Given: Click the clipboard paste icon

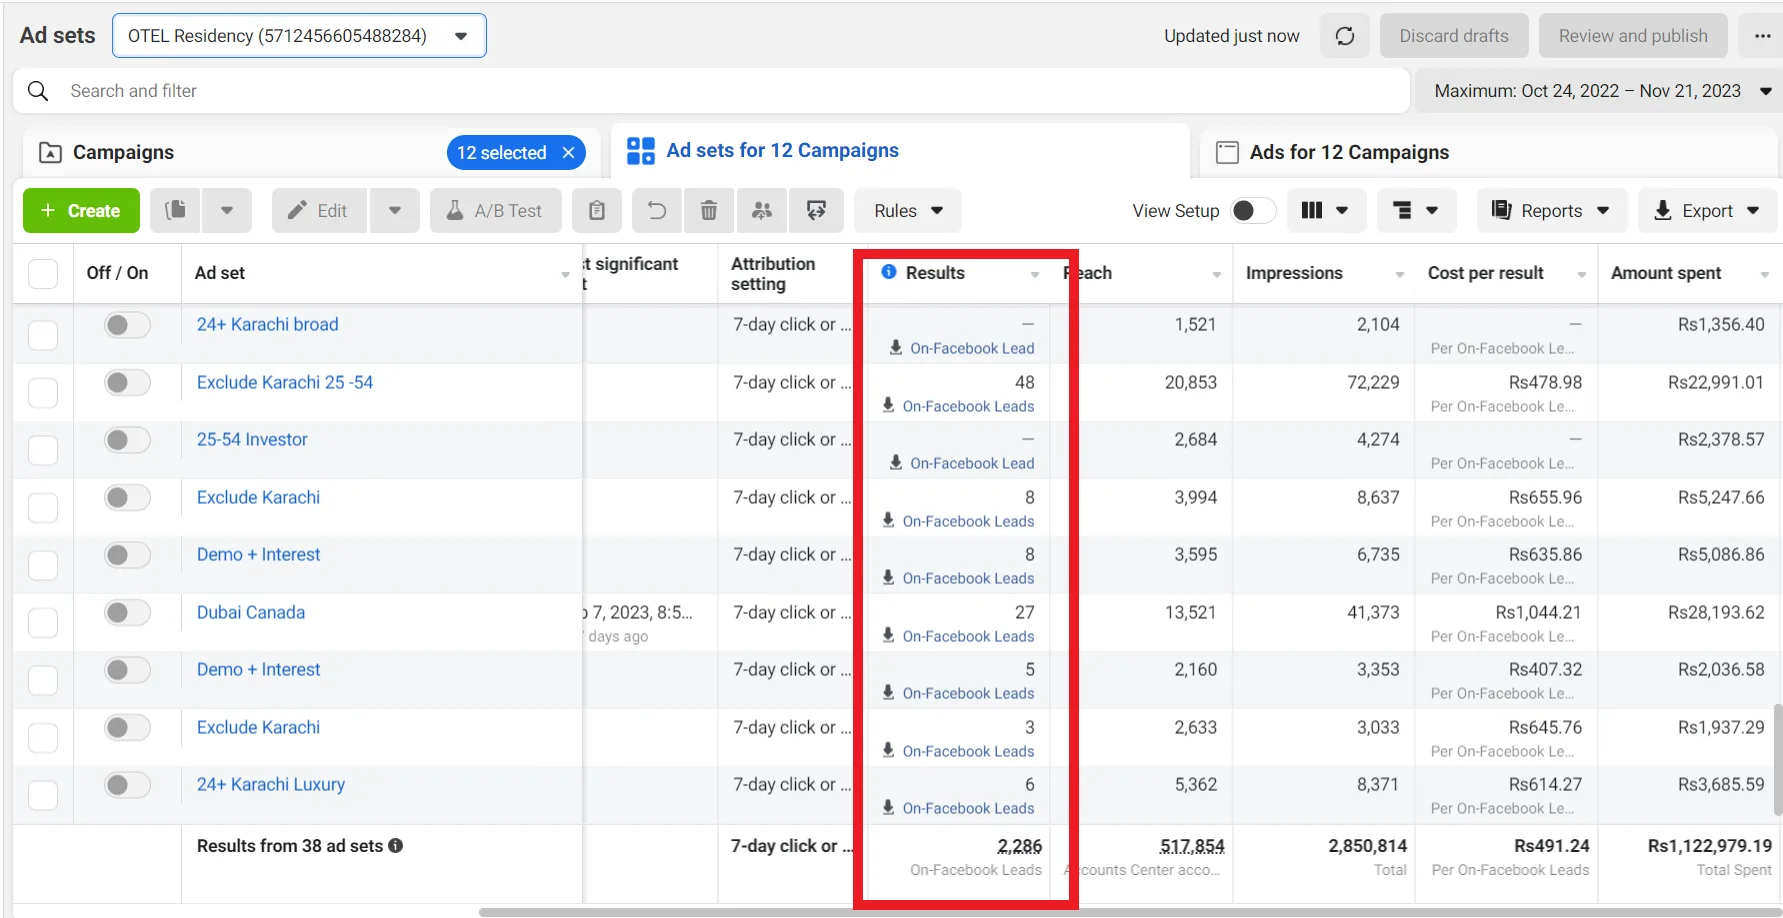Looking at the screenshot, I should [x=597, y=210].
